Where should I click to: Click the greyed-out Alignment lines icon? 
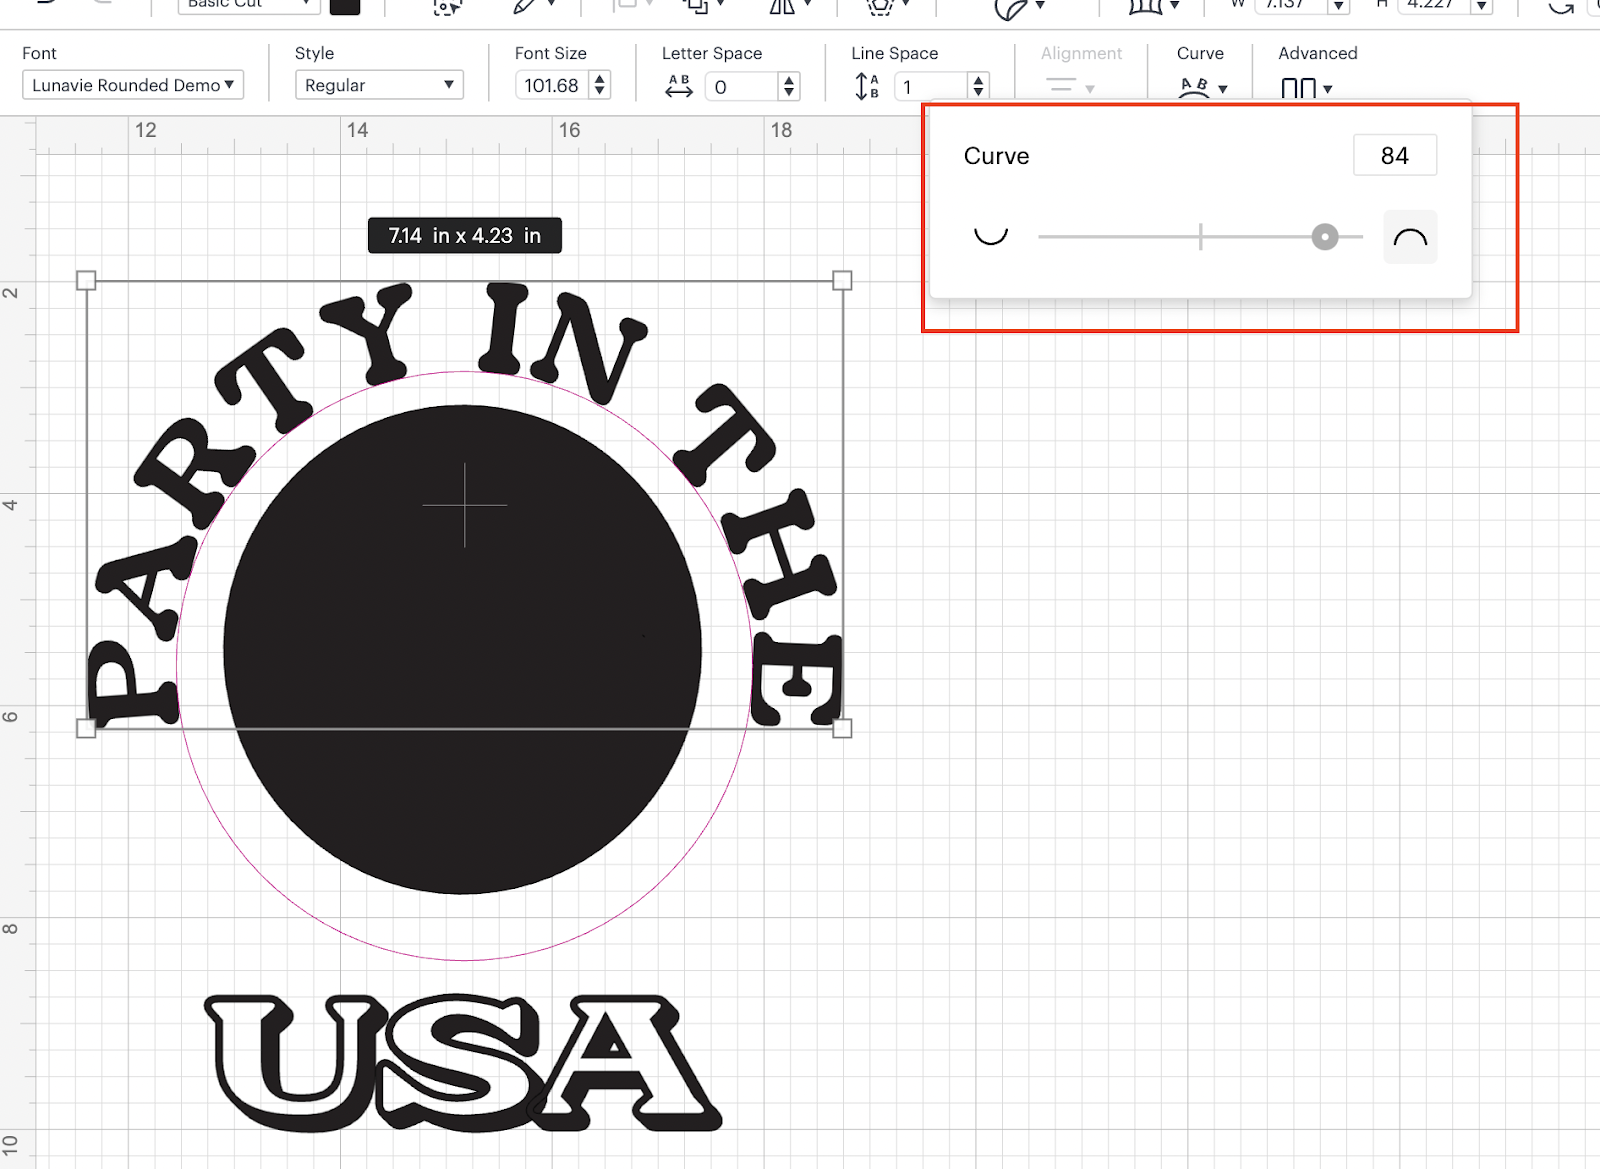(x=1061, y=86)
